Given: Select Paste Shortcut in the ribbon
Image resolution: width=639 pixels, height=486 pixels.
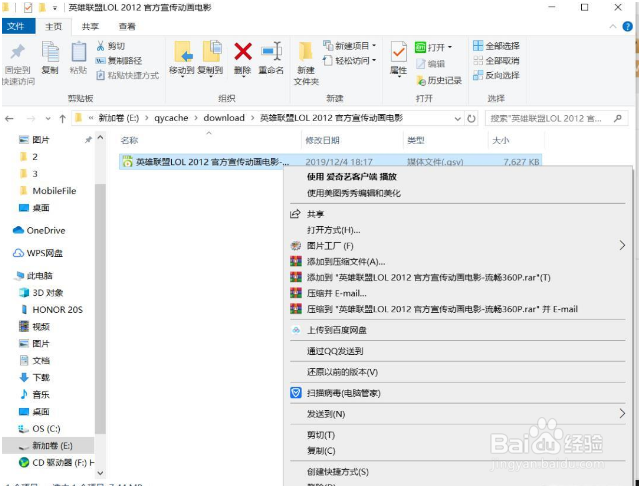Looking at the screenshot, I should (x=127, y=75).
